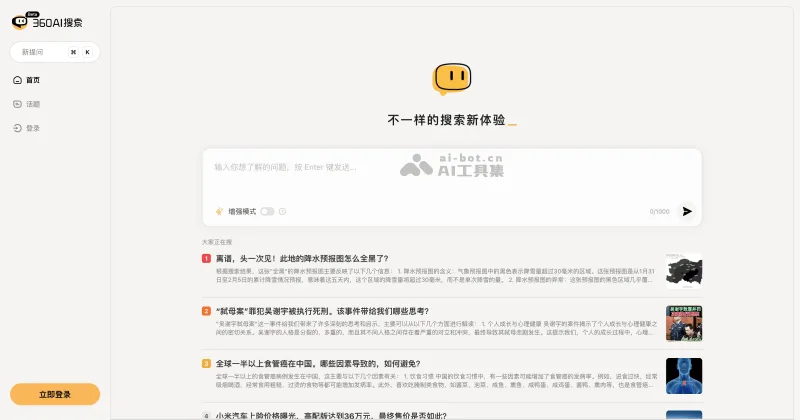Click summary text under 降水预报图 item
Screen dimensions: 800x420
436,276
